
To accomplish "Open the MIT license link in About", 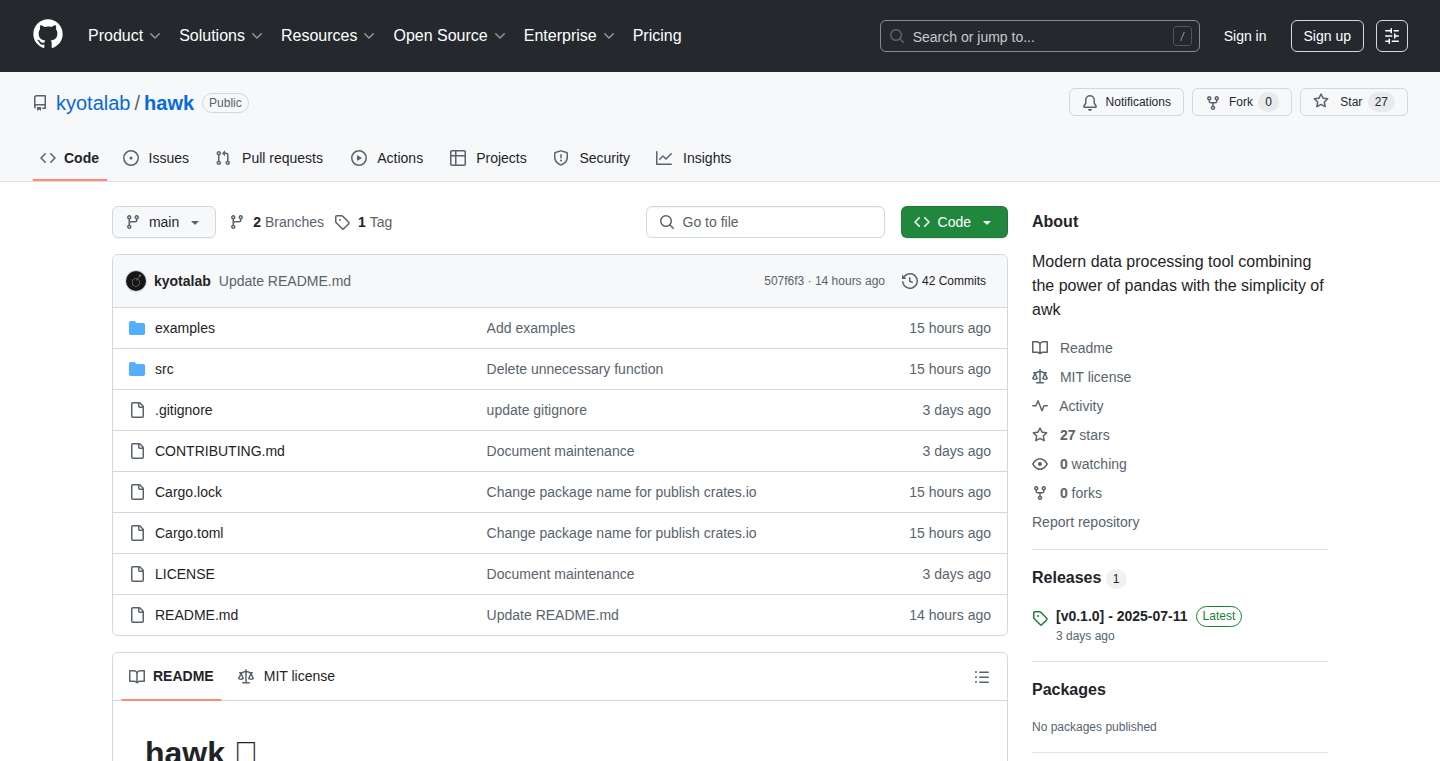I will tap(1082, 377).
